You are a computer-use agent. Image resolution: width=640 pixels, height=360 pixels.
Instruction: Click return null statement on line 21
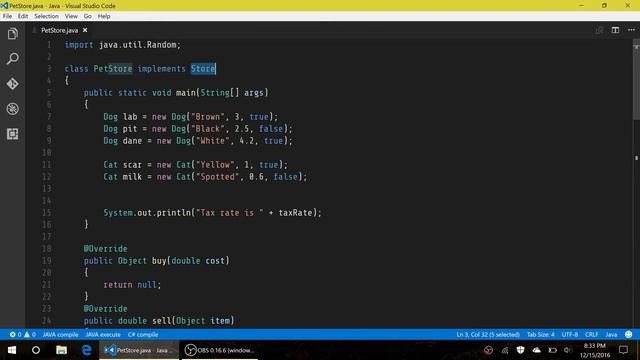(x=132, y=284)
